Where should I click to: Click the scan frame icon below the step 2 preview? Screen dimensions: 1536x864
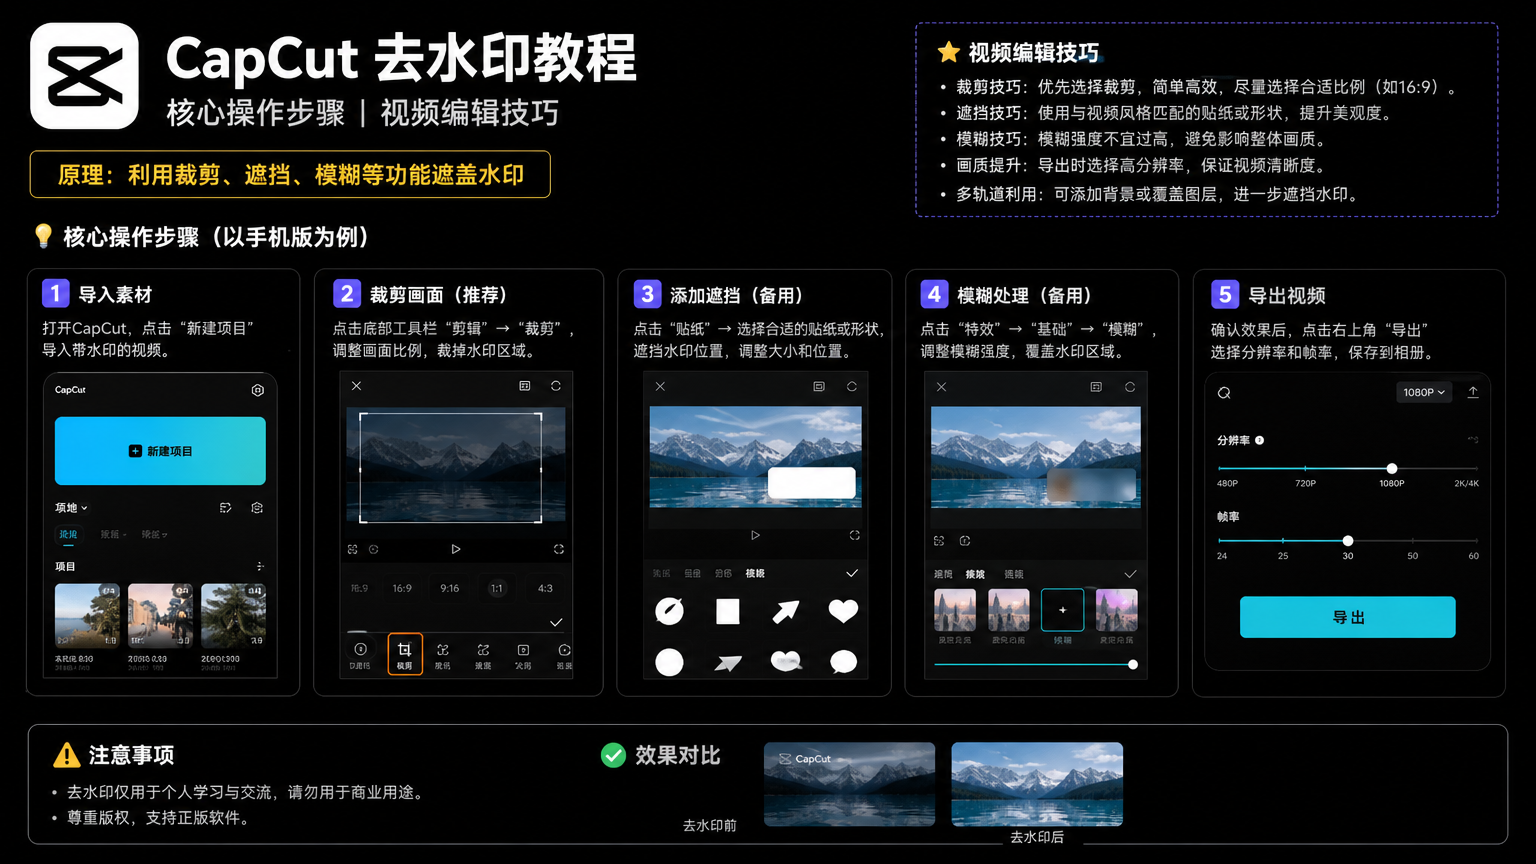tap(353, 549)
